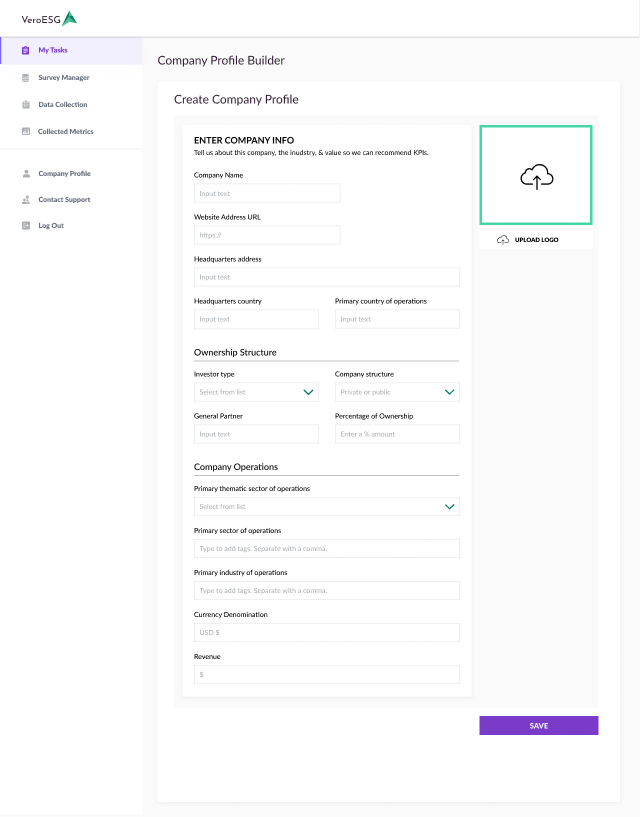The height and width of the screenshot is (817, 640).
Task: Click the Contact Support sidebar icon
Action: tap(26, 200)
